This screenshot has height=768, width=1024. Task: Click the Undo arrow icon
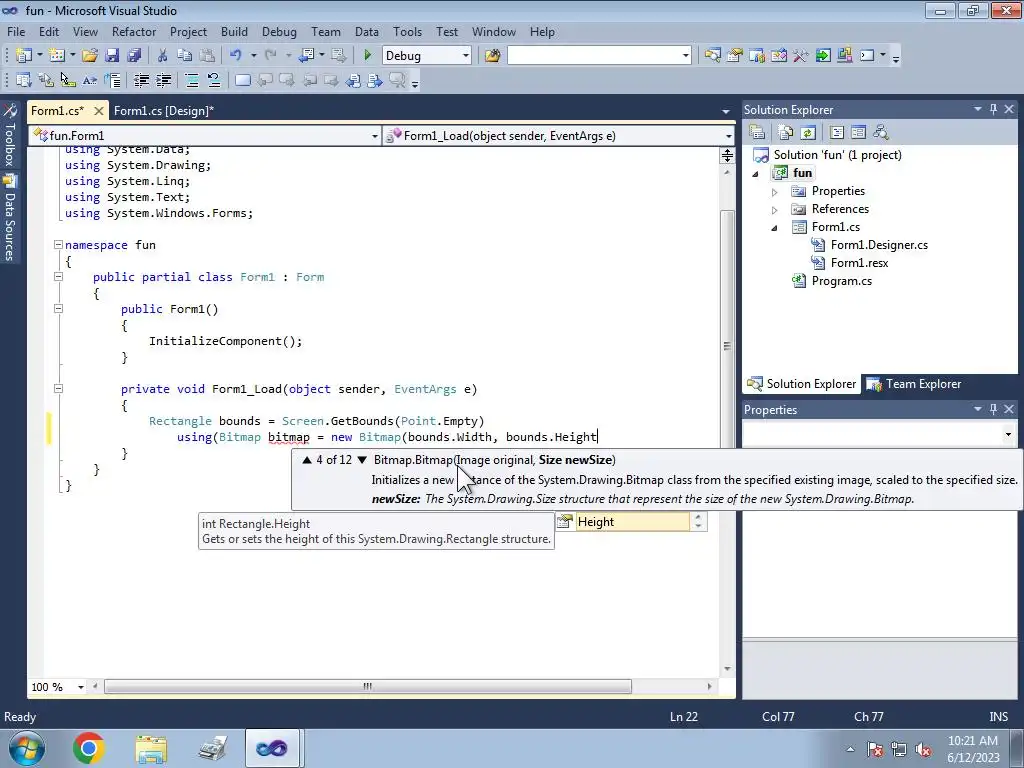coord(236,56)
